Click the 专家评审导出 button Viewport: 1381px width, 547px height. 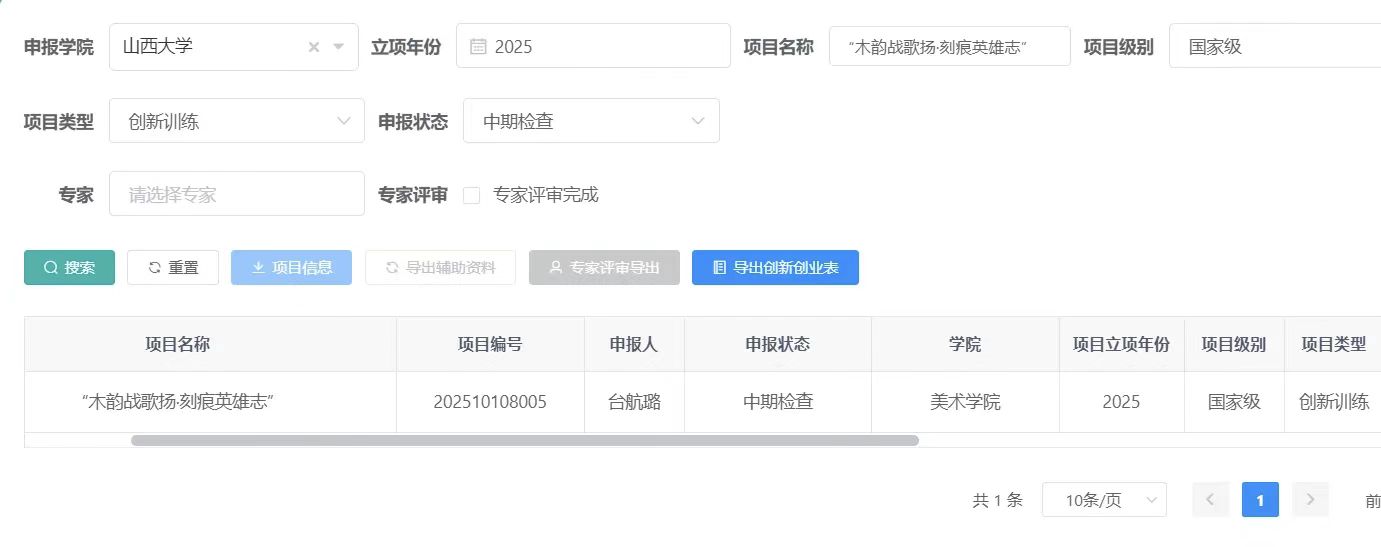[x=604, y=267]
